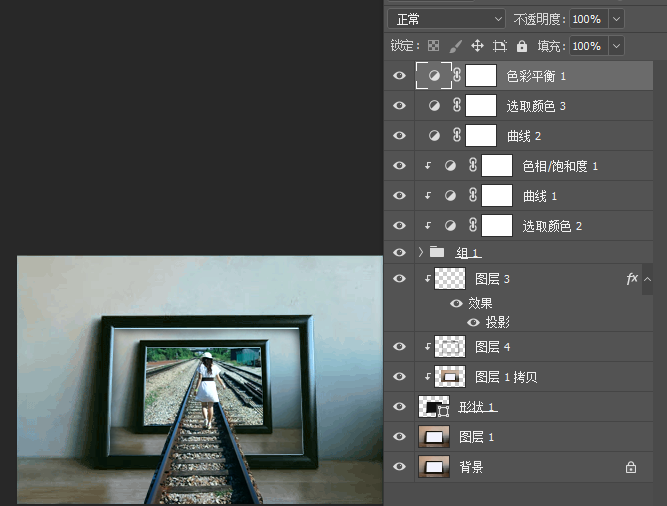This screenshot has height=506, width=667.
Task: Select adjustment icon of 选取颜色 3
Action: (434, 105)
